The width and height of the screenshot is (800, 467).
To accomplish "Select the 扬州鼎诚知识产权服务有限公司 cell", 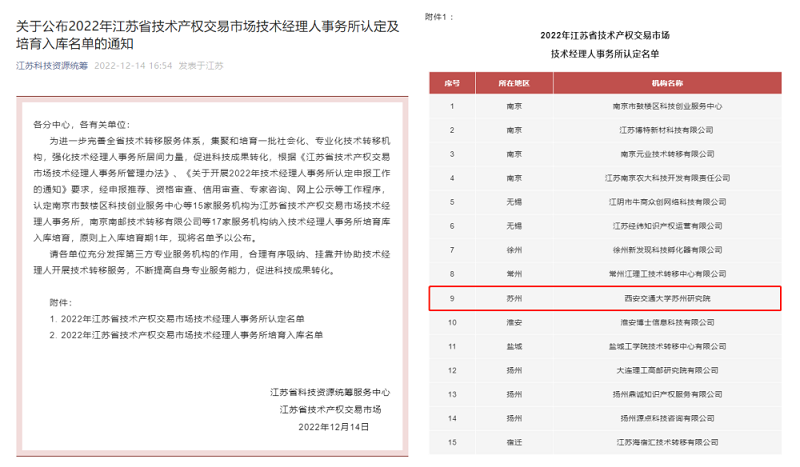I will [x=667, y=395].
